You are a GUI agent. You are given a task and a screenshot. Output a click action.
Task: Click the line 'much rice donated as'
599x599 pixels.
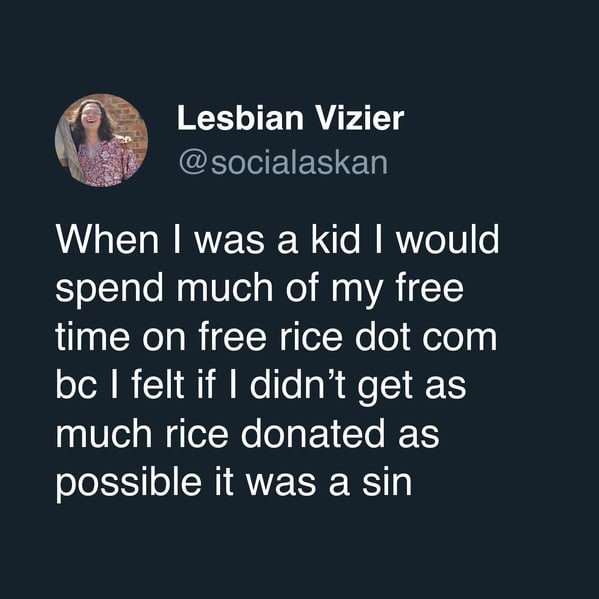pos(248,433)
